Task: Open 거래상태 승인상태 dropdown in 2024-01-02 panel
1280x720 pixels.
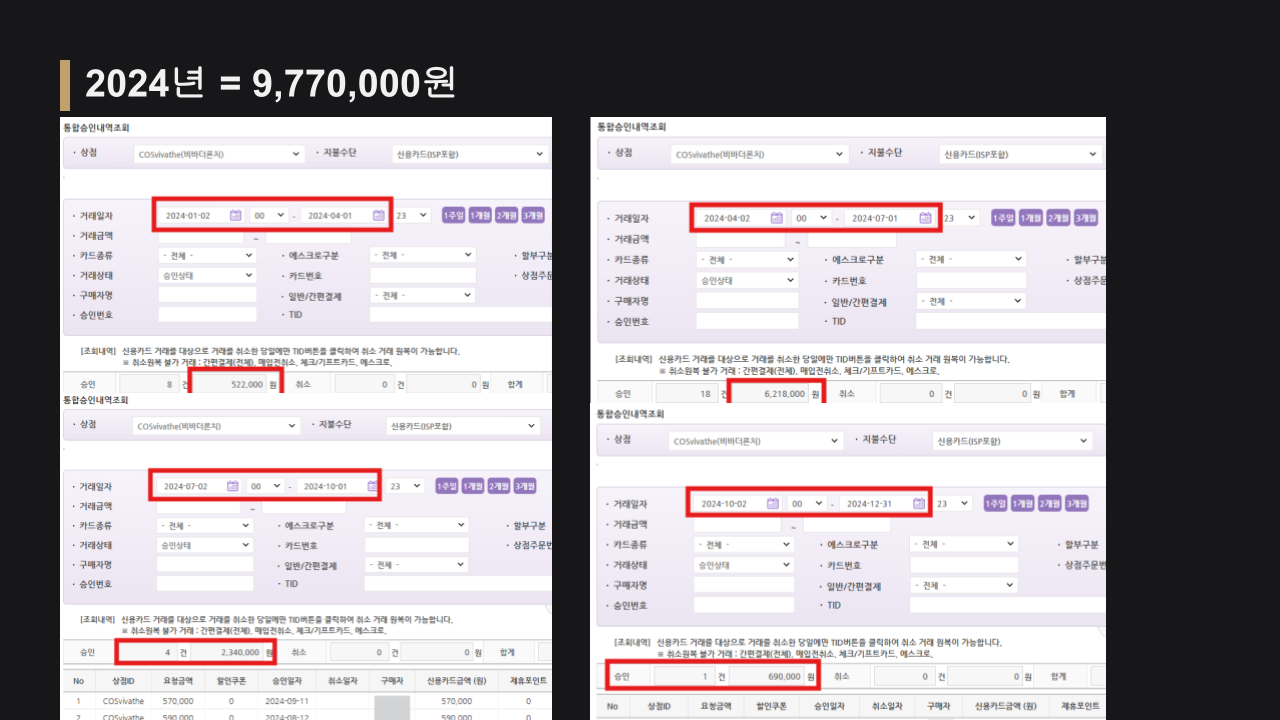Action: pos(207,275)
